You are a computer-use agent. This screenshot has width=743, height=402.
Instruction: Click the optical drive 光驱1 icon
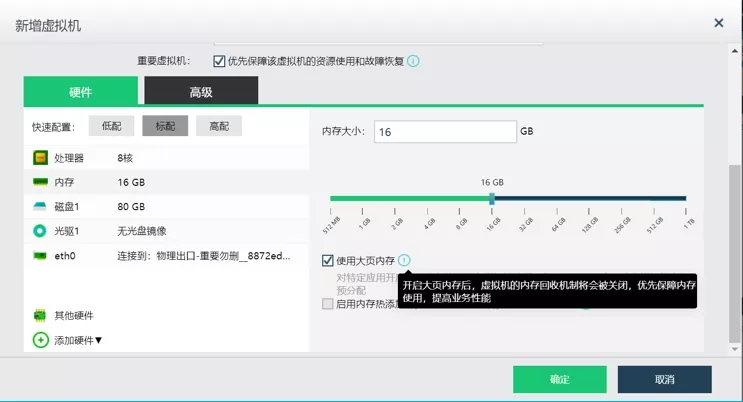click(x=40, y=231)
